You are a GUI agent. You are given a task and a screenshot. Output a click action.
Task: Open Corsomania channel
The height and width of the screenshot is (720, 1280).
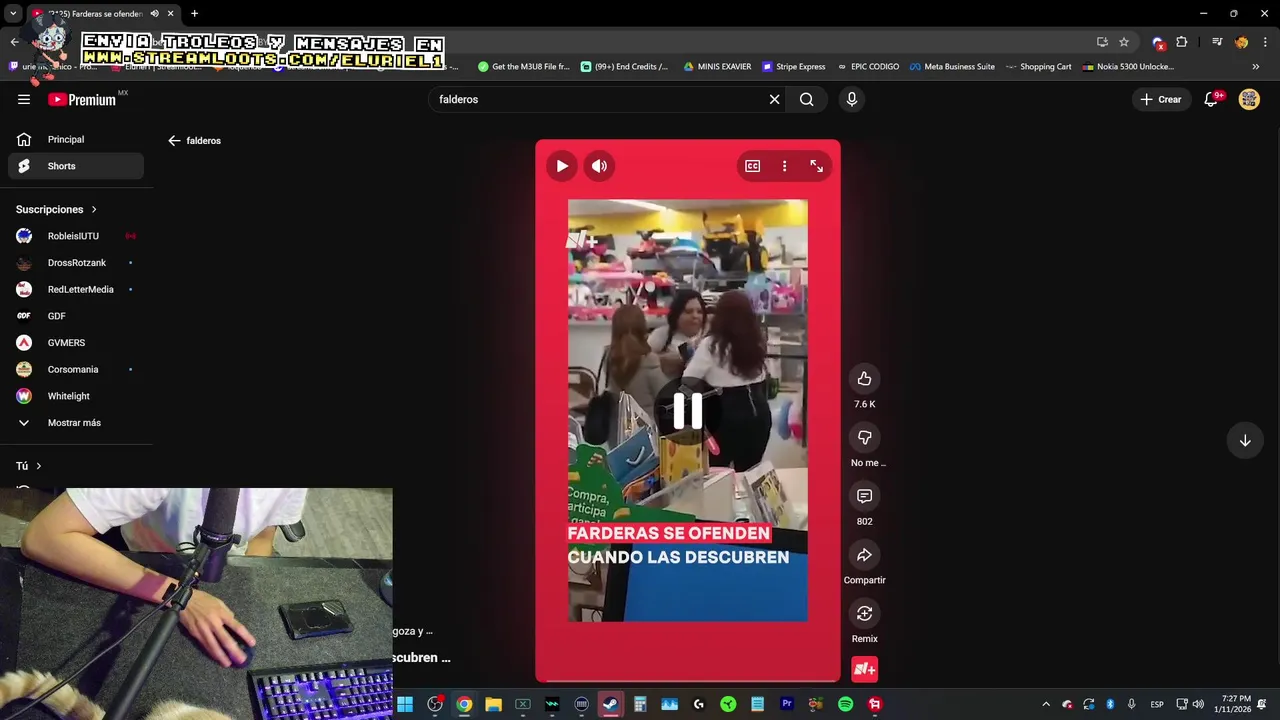[76, 369]
